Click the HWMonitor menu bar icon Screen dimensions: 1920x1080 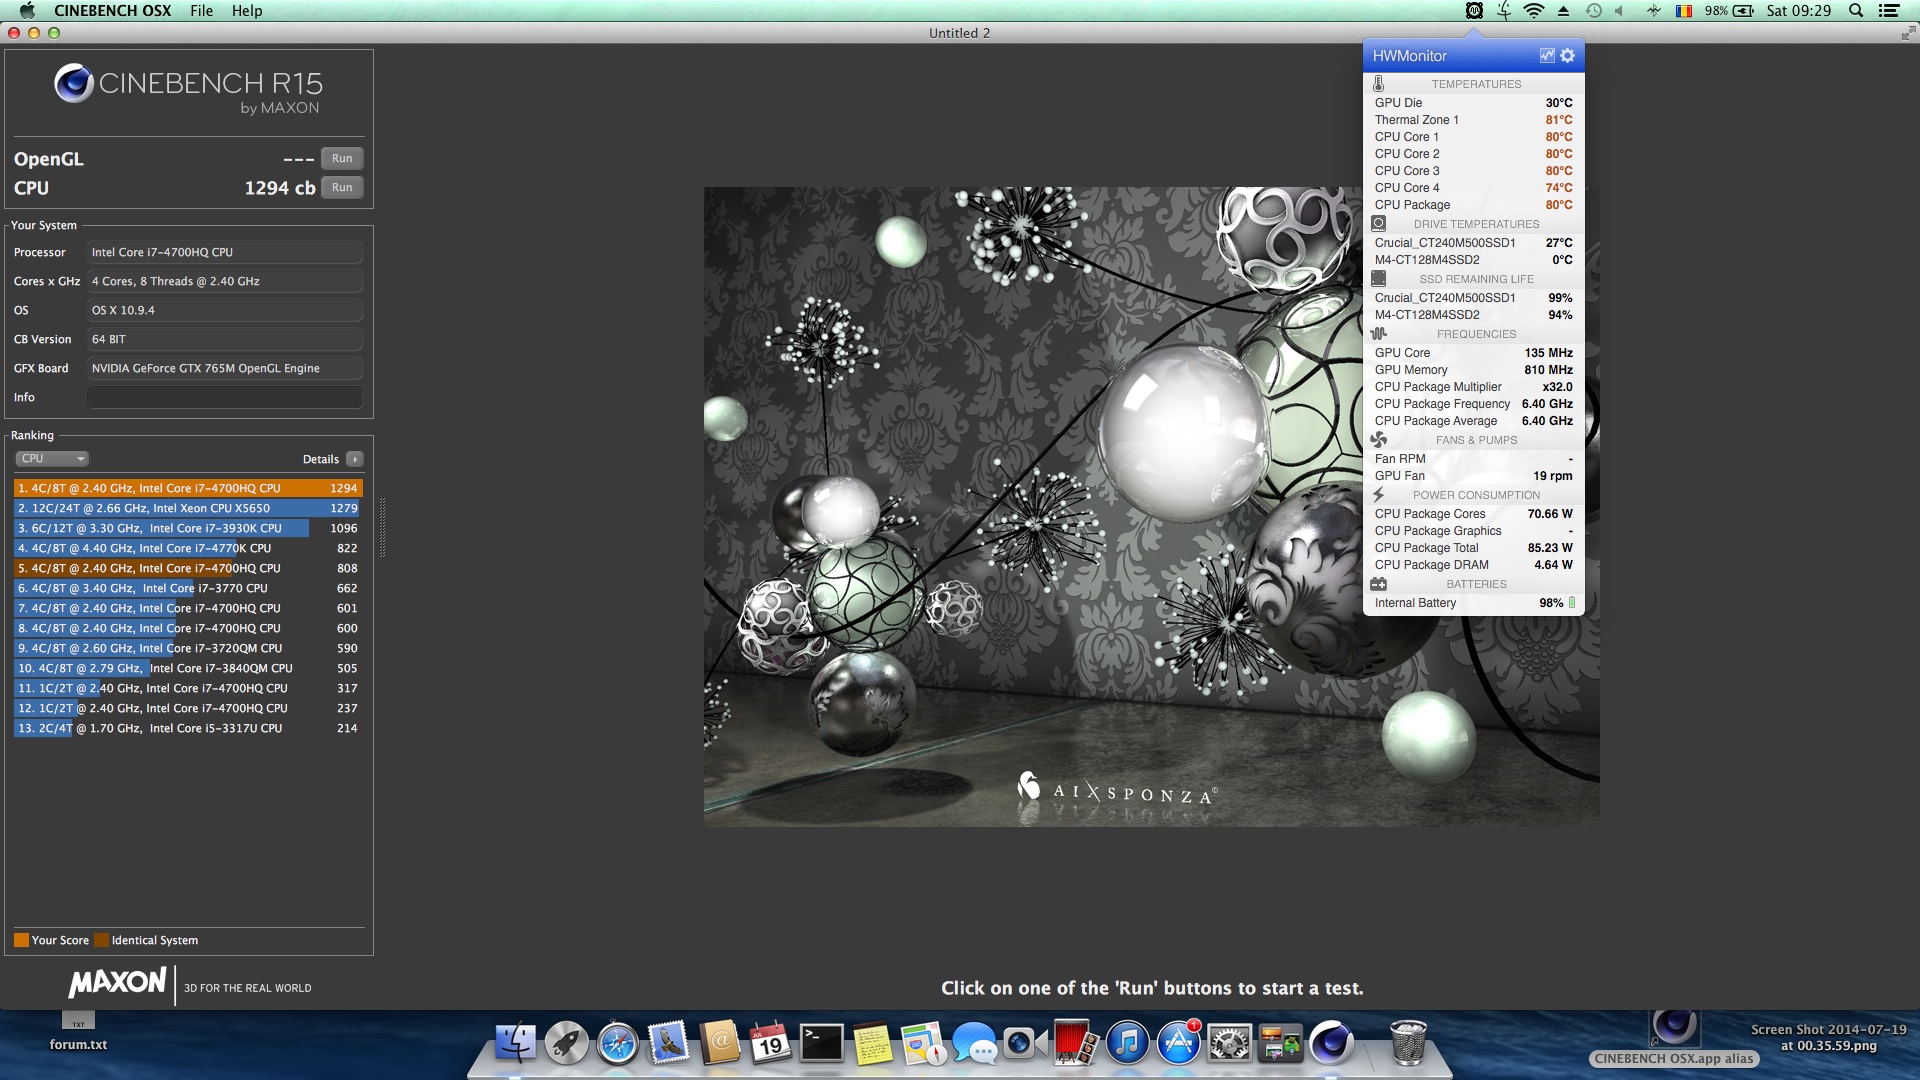[1474, 10]
